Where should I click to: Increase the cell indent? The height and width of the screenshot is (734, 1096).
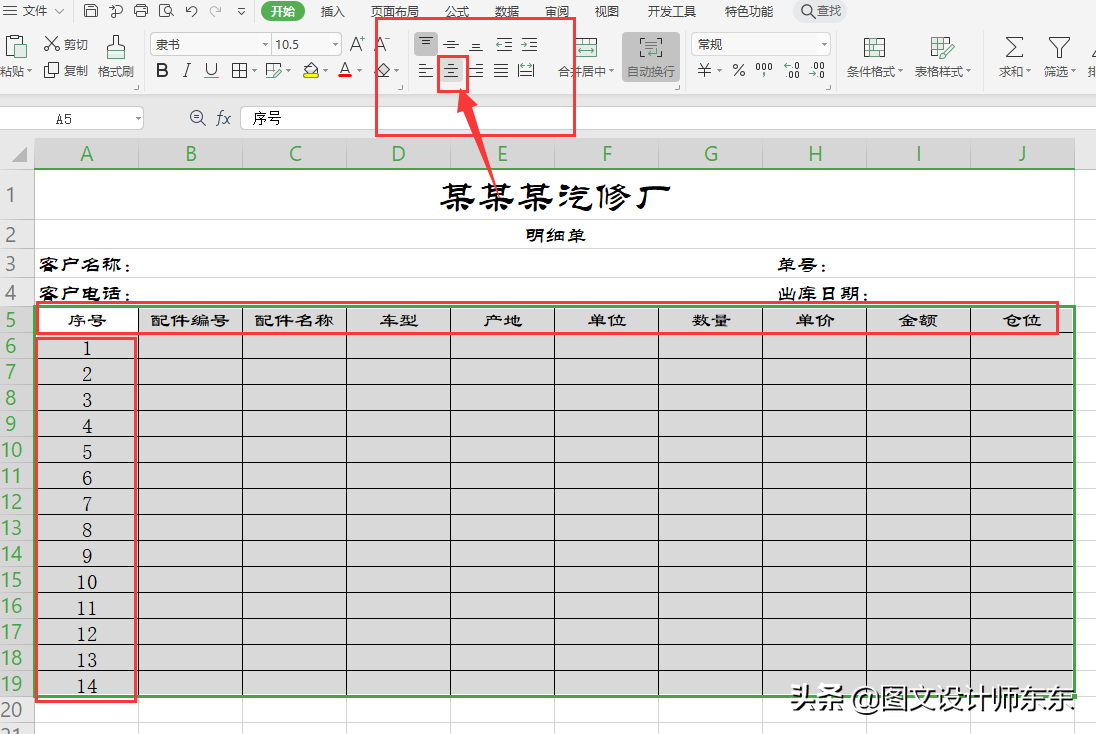[530, 45]
